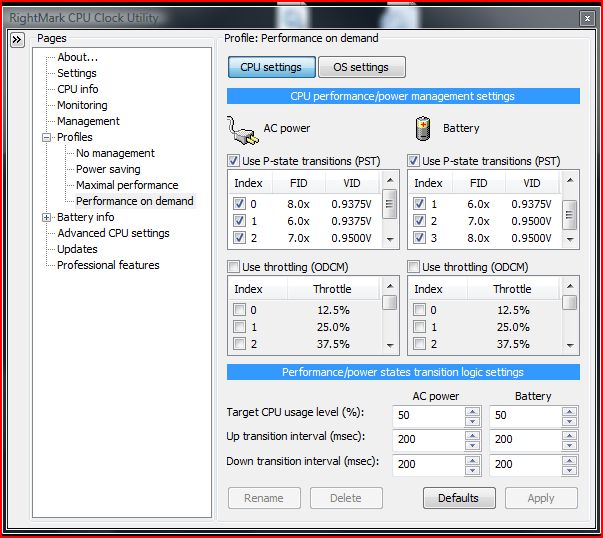
Task: Select the No management profile
Action: [x=115, y=153]
